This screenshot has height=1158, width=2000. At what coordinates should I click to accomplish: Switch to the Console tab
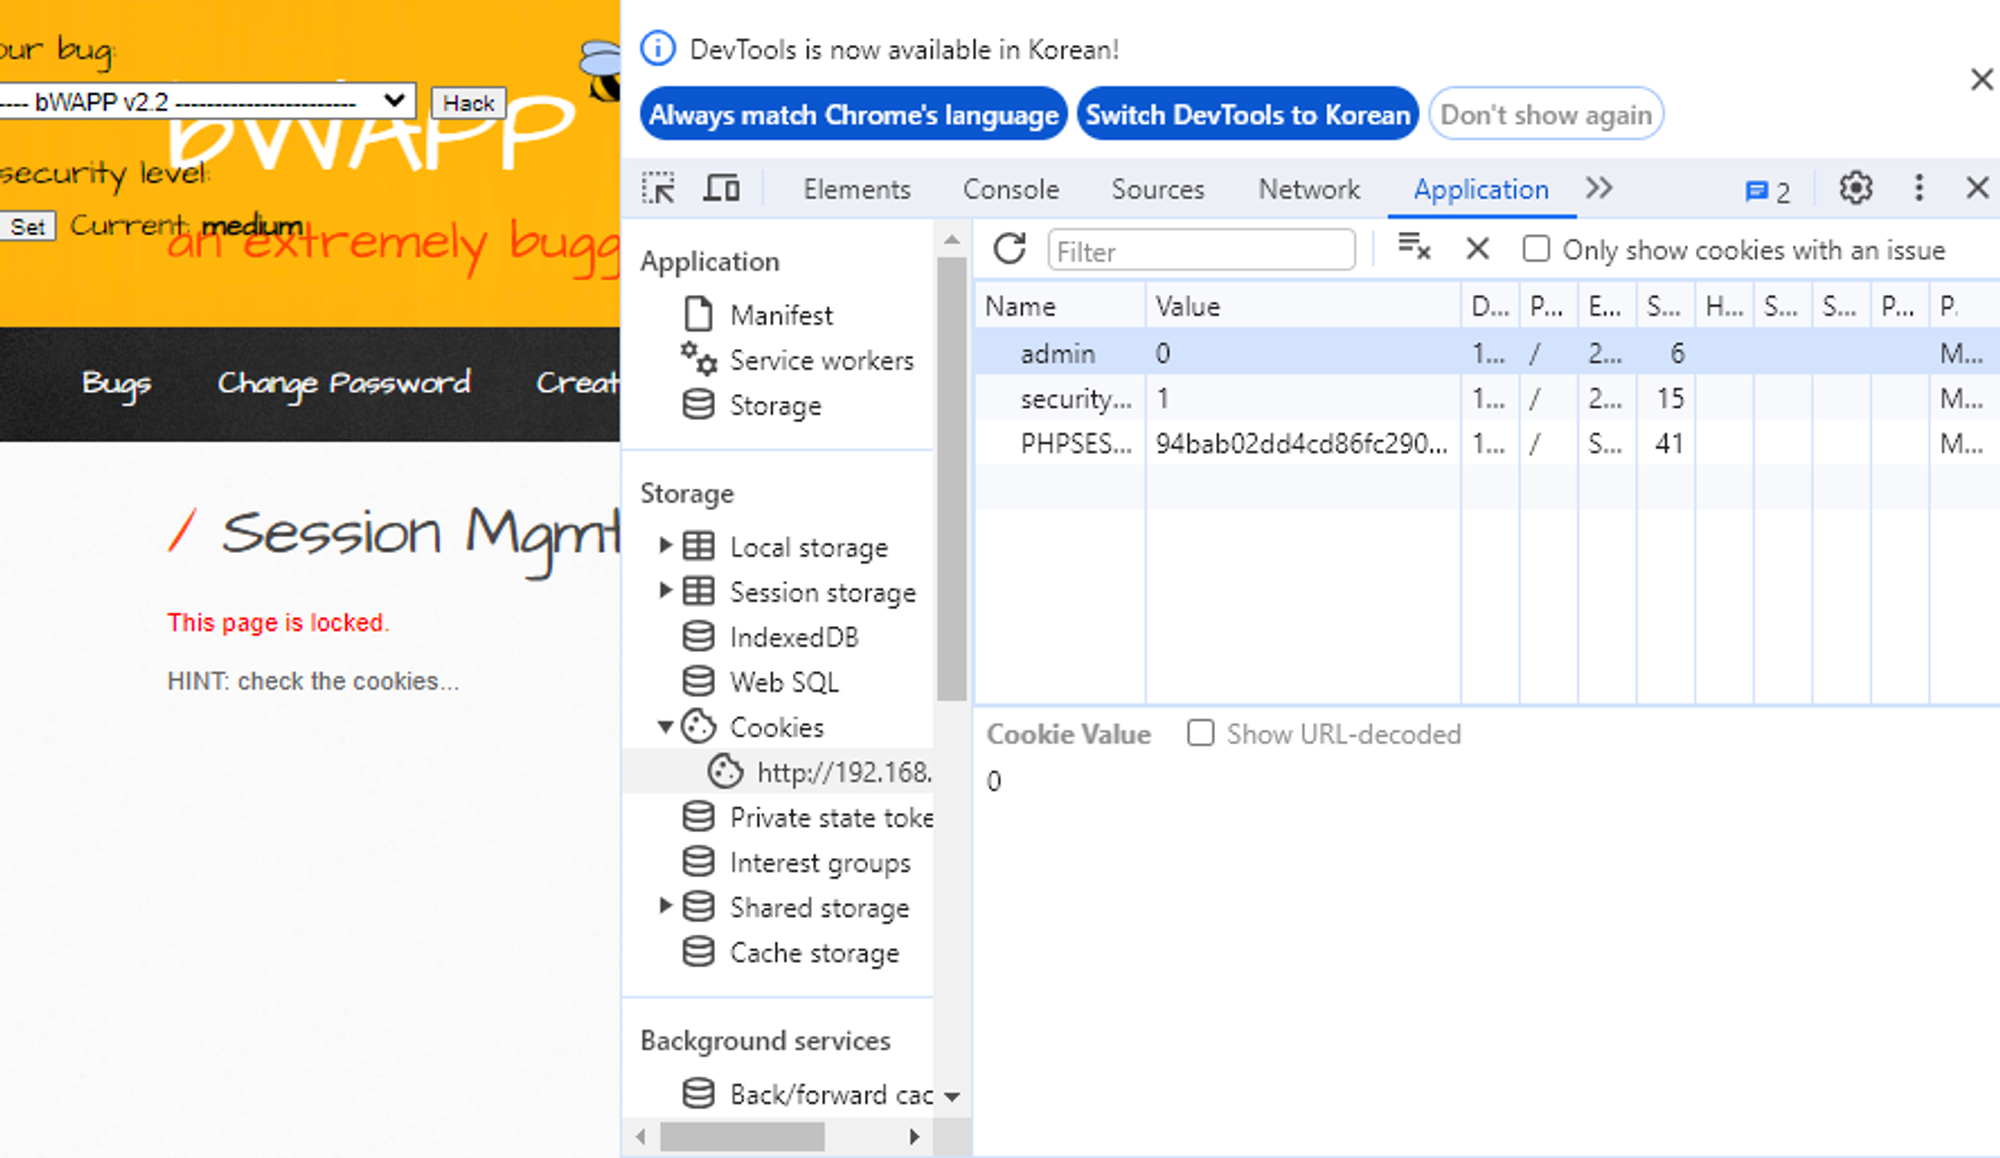1011,189
